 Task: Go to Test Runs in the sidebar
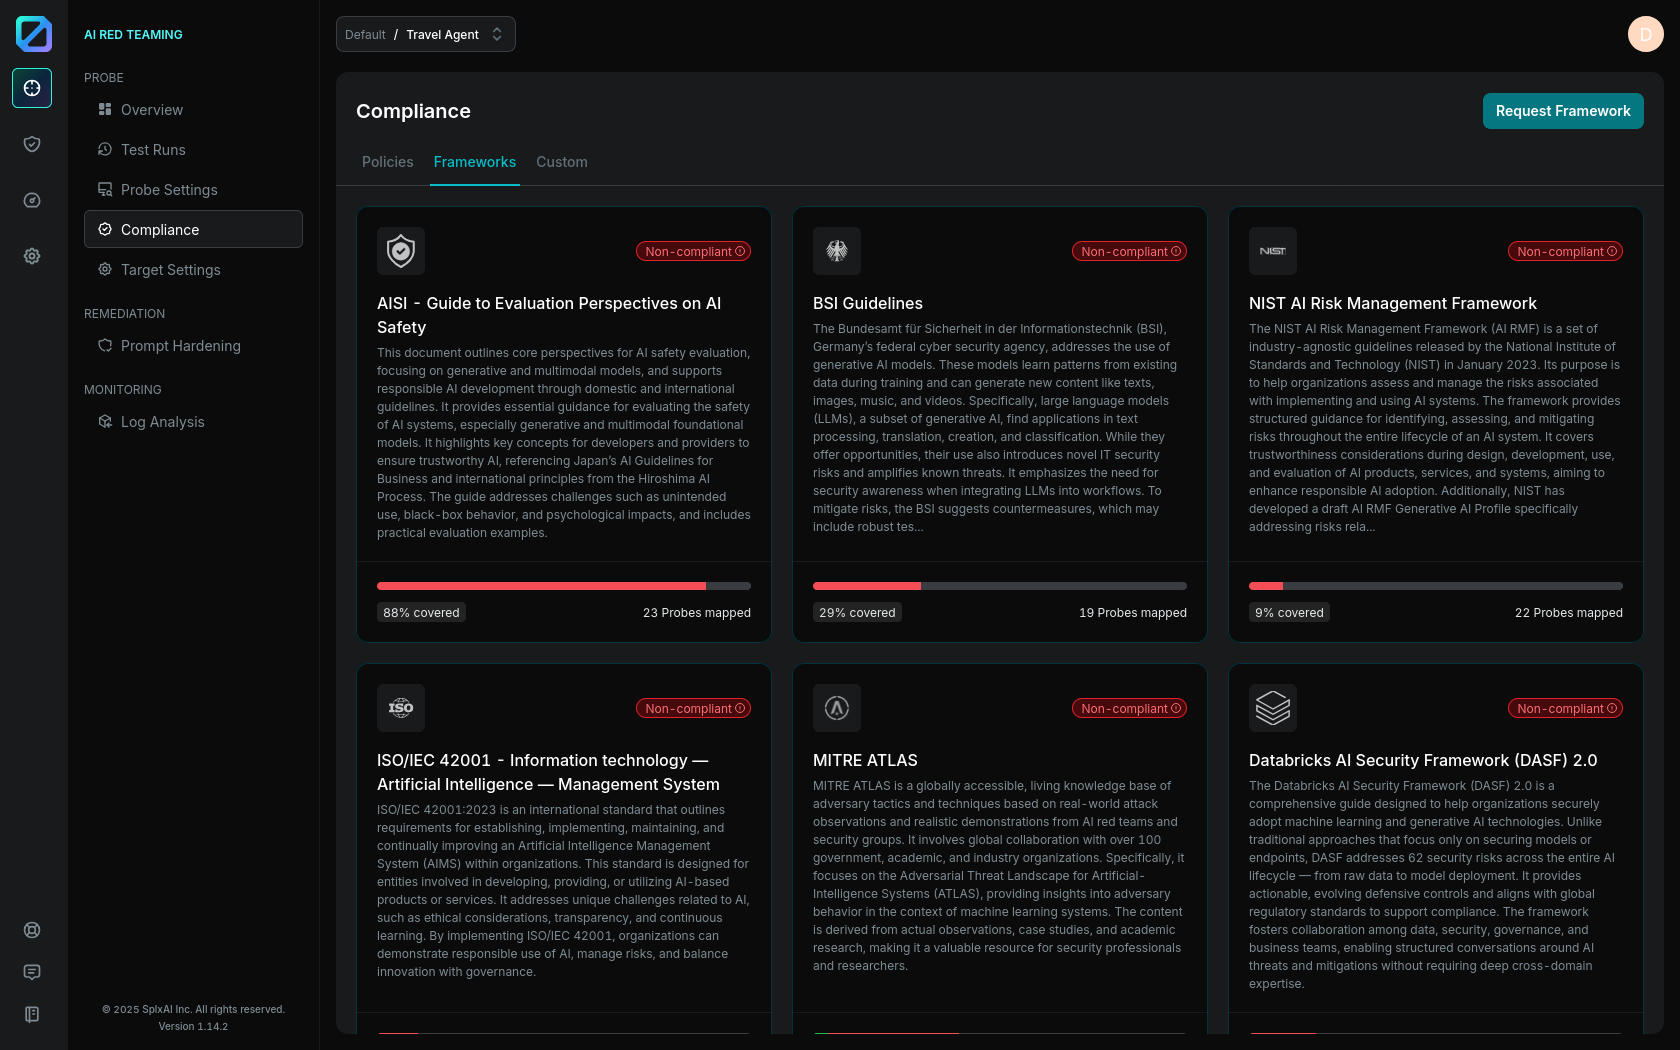153,150
